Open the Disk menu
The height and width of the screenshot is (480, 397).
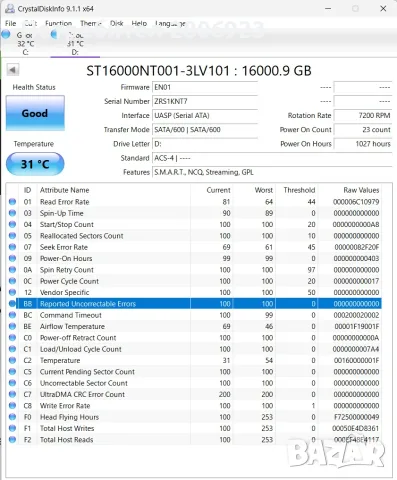pyautogui.click(x=117, y=23)
